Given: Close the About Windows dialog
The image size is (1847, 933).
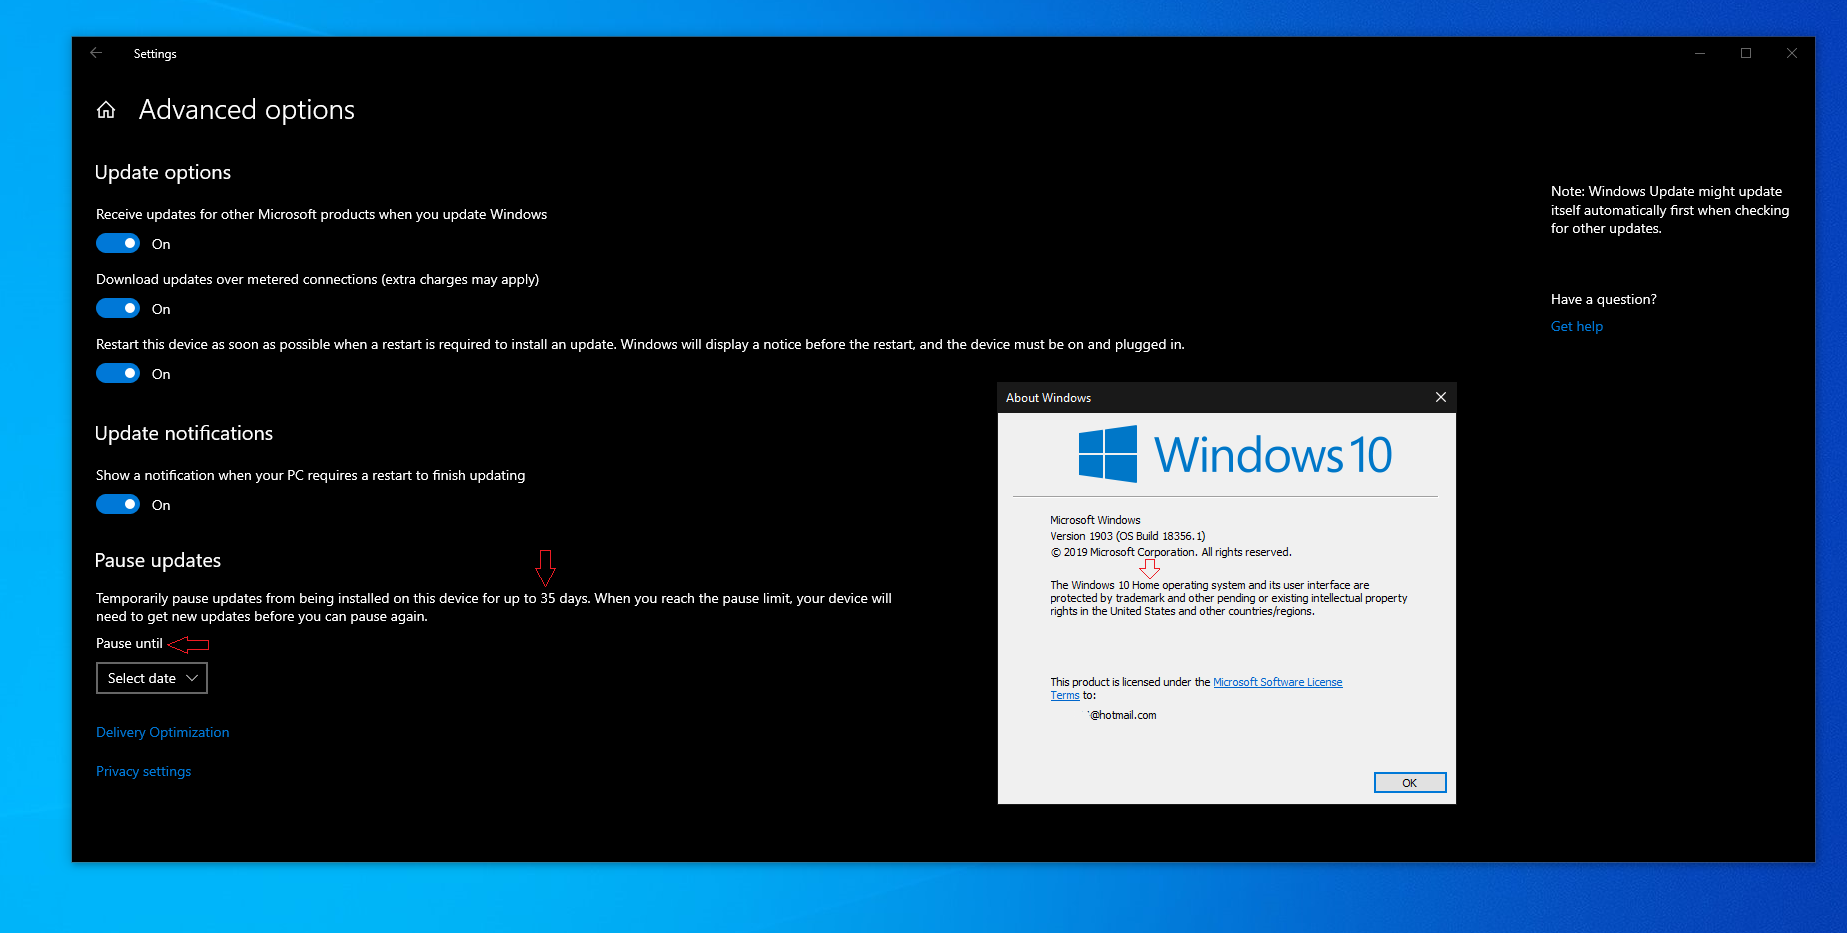Looking at the screenshot, I should tap(1440, 397).
